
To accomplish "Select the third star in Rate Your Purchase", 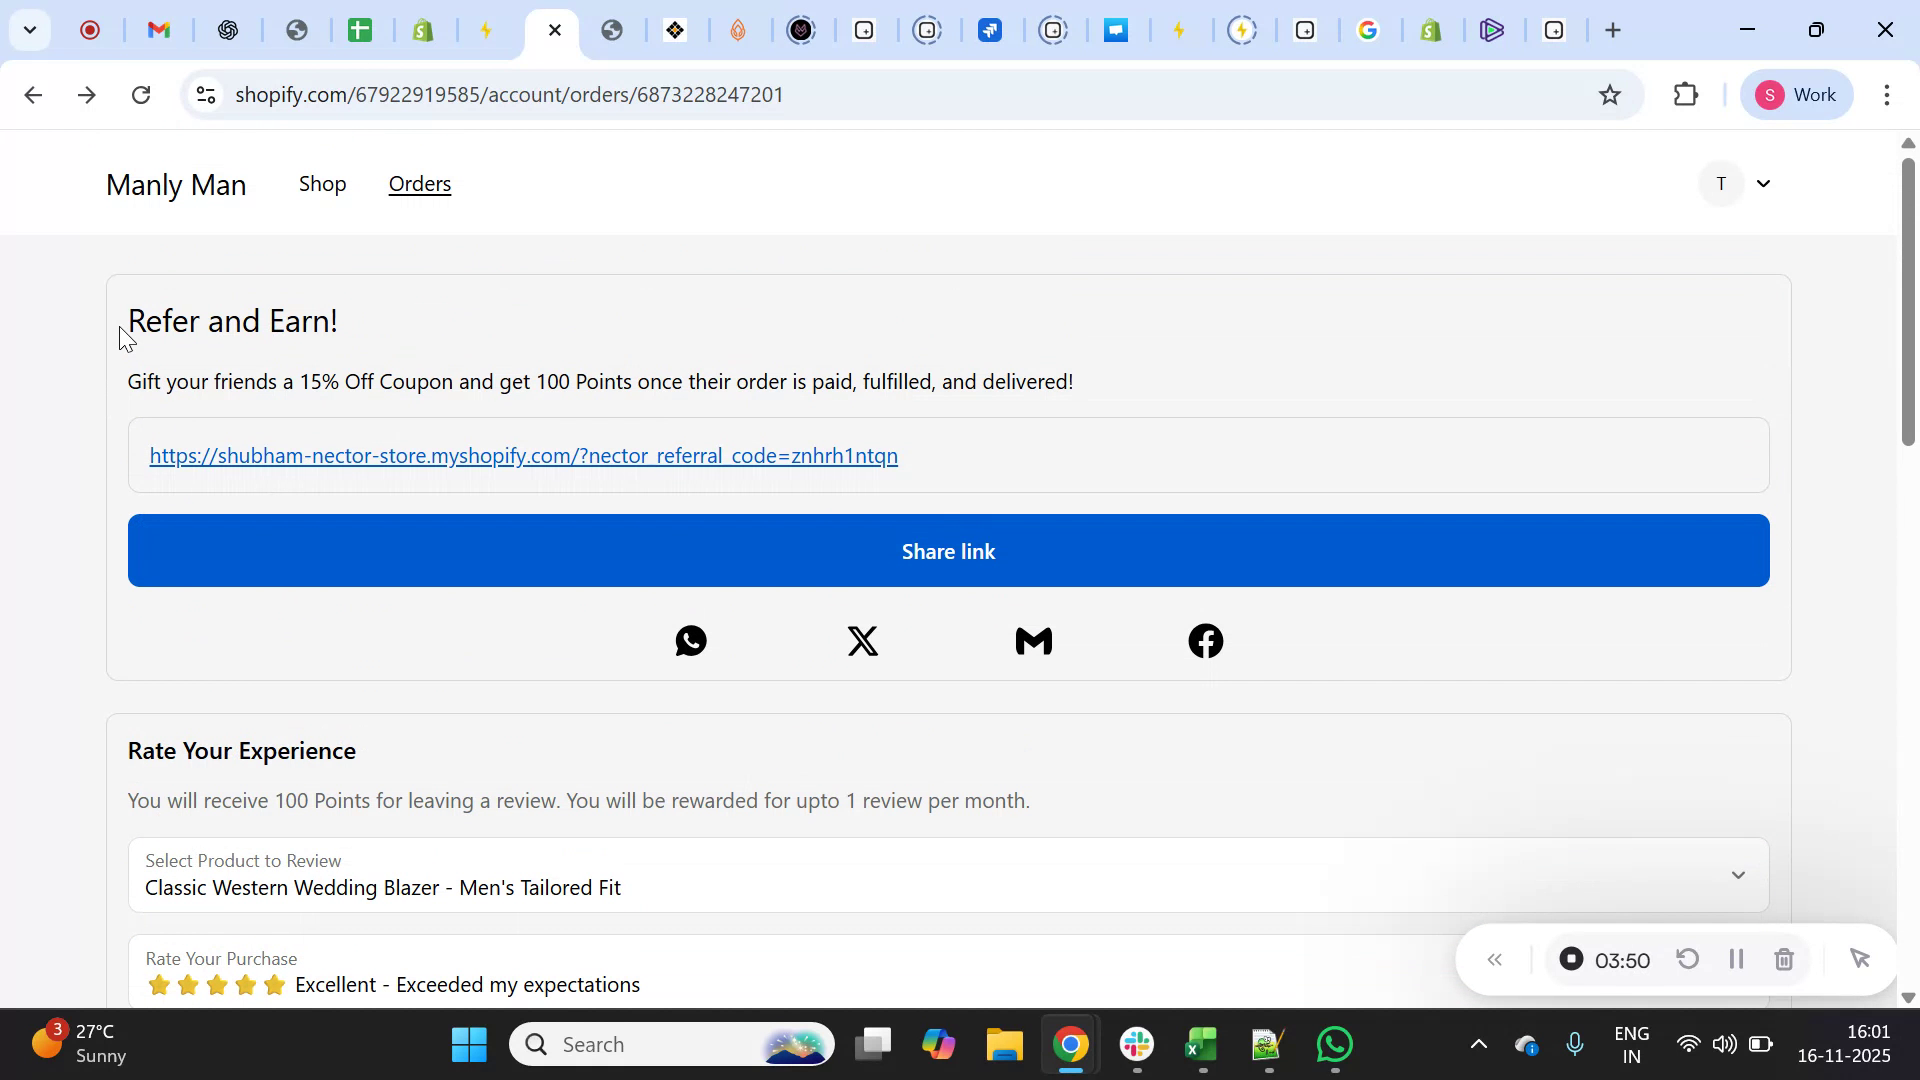I will click(216, 984).
